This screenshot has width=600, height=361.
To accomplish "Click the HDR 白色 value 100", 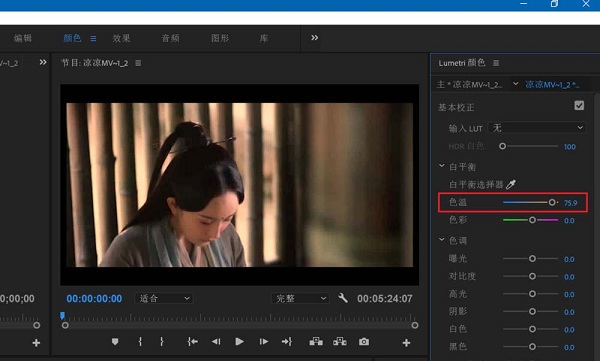I will point(569,147).
